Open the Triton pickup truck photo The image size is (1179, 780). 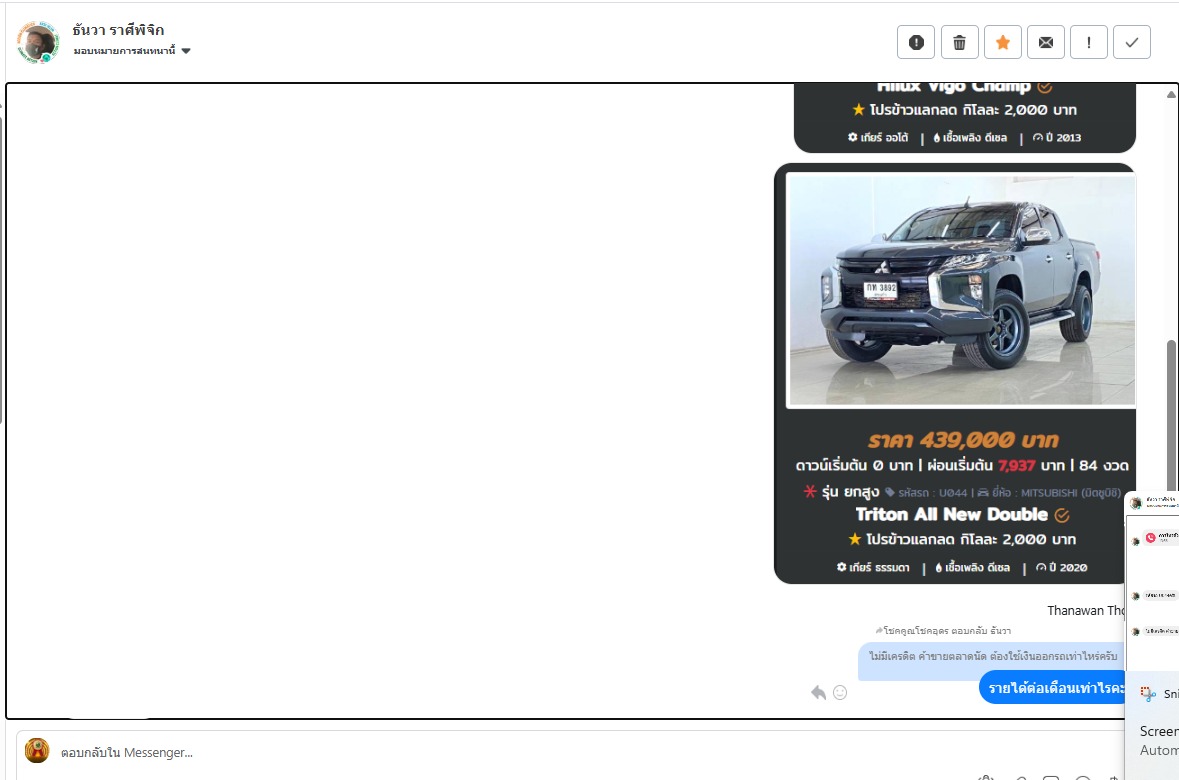click(x=960, y=290)
